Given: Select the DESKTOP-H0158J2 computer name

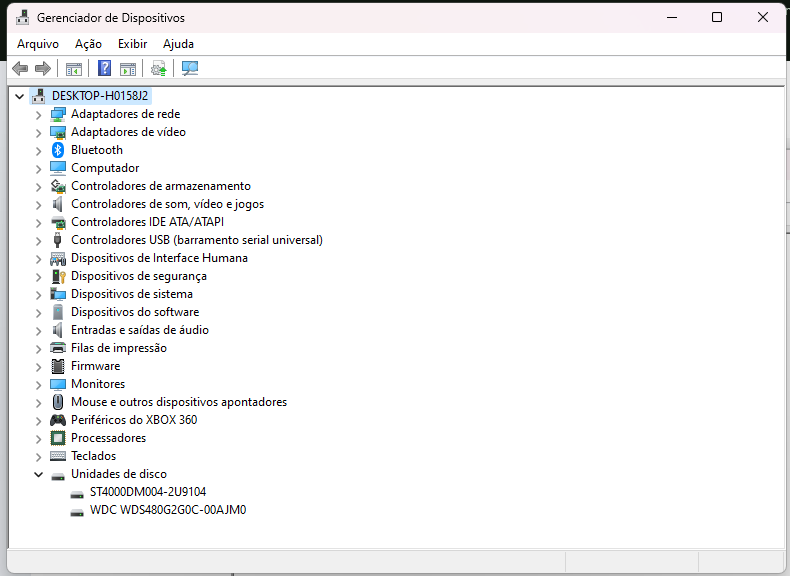Looking at the screenshot, I should point(100,96).
